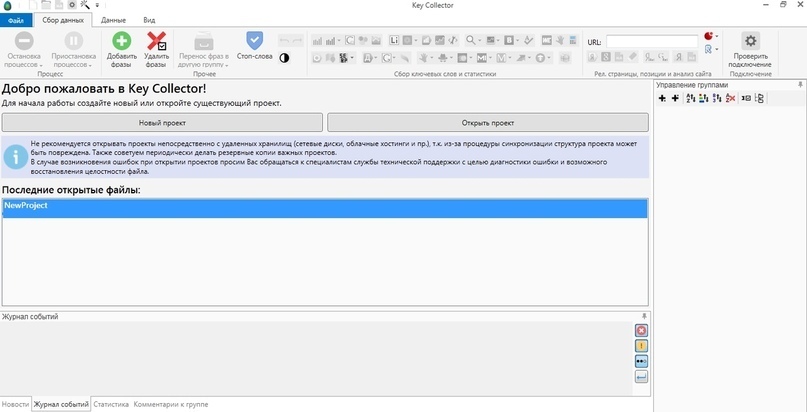Select NewProject in recent files list

coord(325,208)
